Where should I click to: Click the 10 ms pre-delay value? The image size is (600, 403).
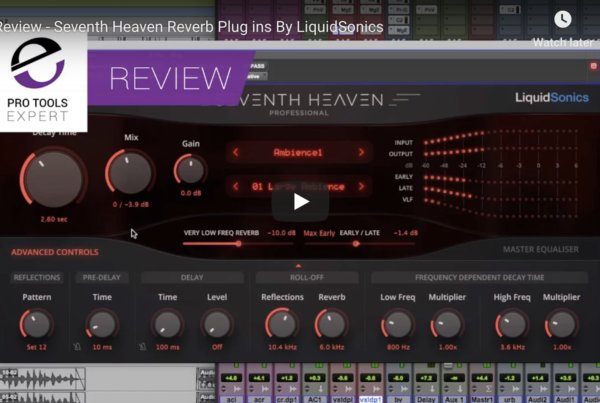point(102,347)
